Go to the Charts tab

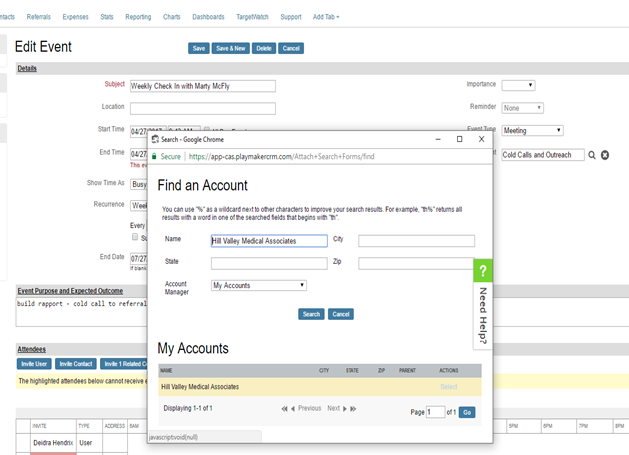(172, 17)
